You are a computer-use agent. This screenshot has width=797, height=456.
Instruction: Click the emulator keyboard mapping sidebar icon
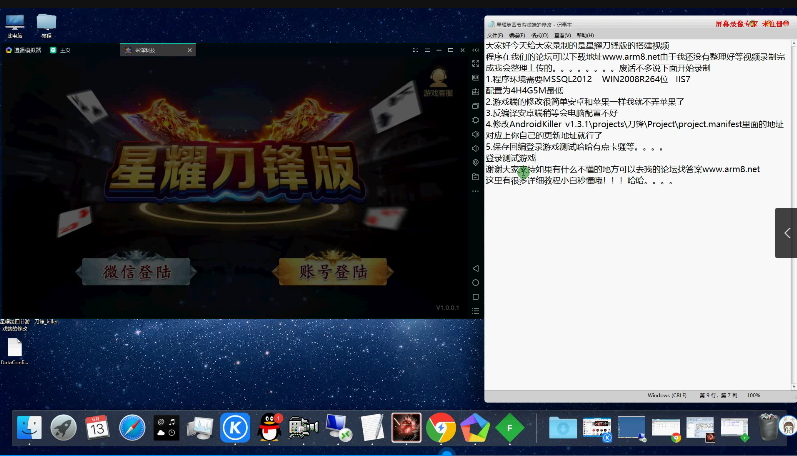click(x=475, y=78)
